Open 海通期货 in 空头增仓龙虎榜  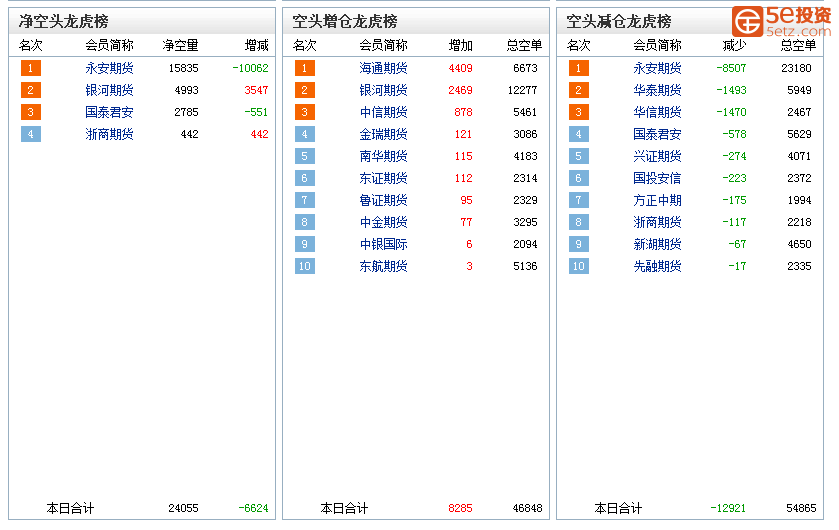(x=383, y=68)
